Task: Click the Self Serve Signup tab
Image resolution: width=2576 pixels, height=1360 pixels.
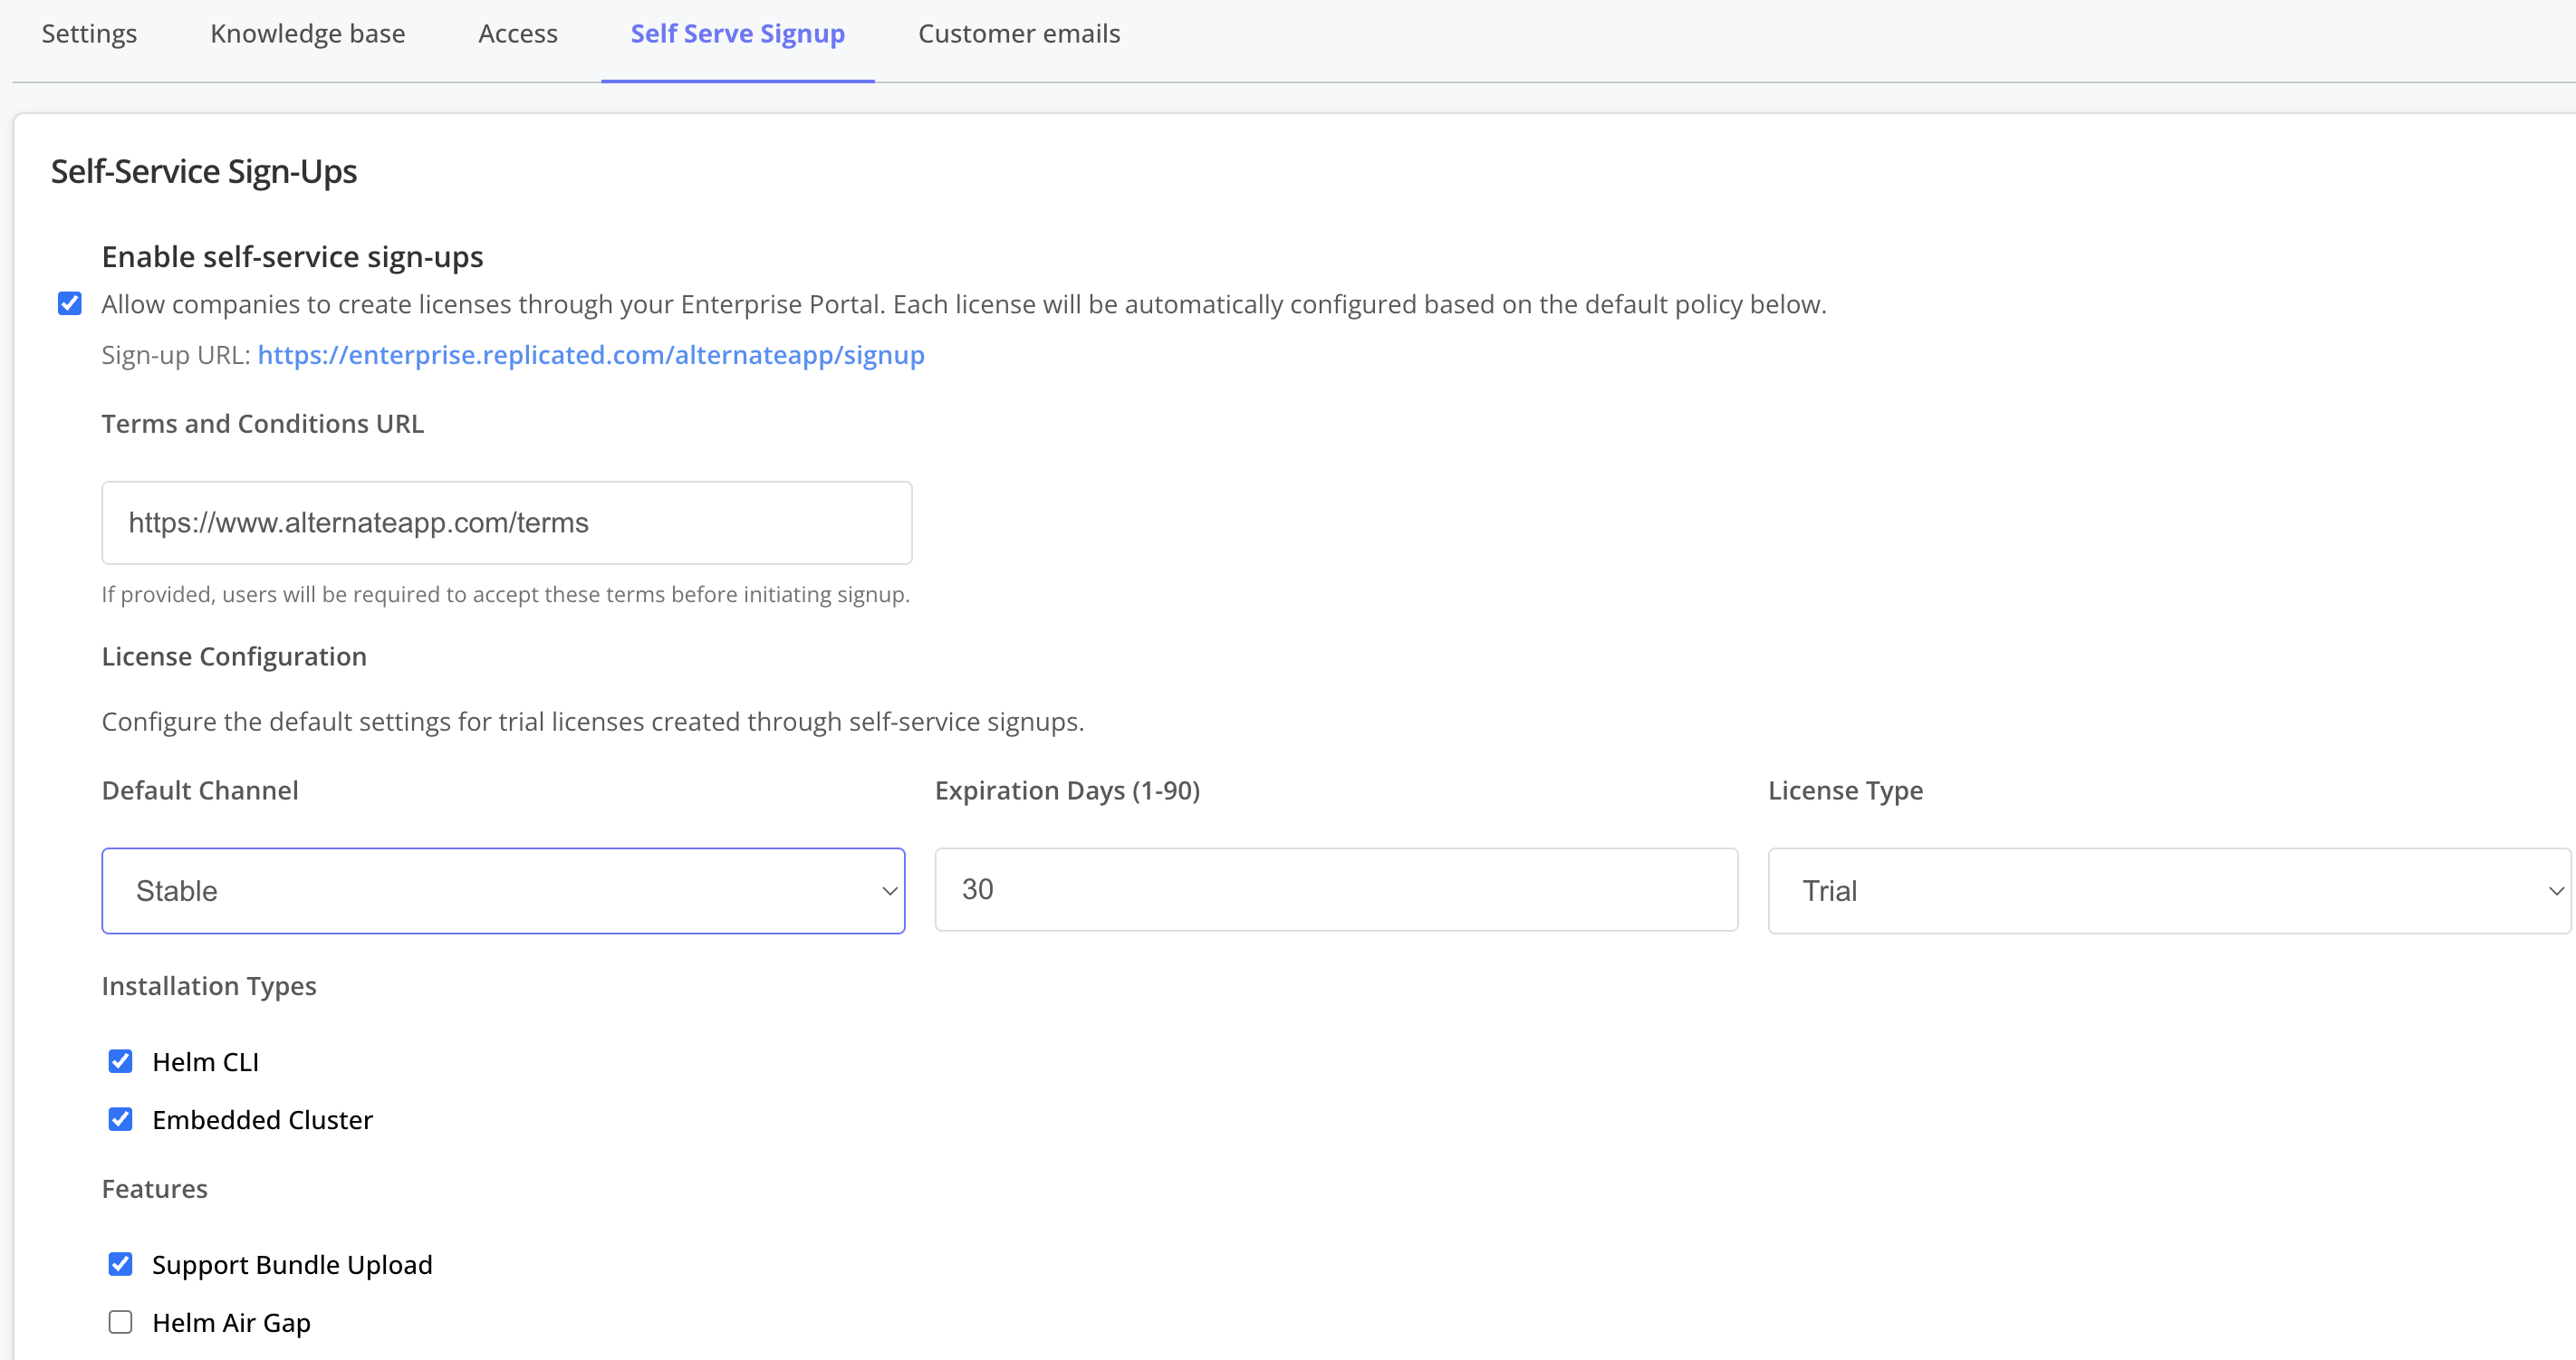Action: pyautogui.click(x=737, y=33)
